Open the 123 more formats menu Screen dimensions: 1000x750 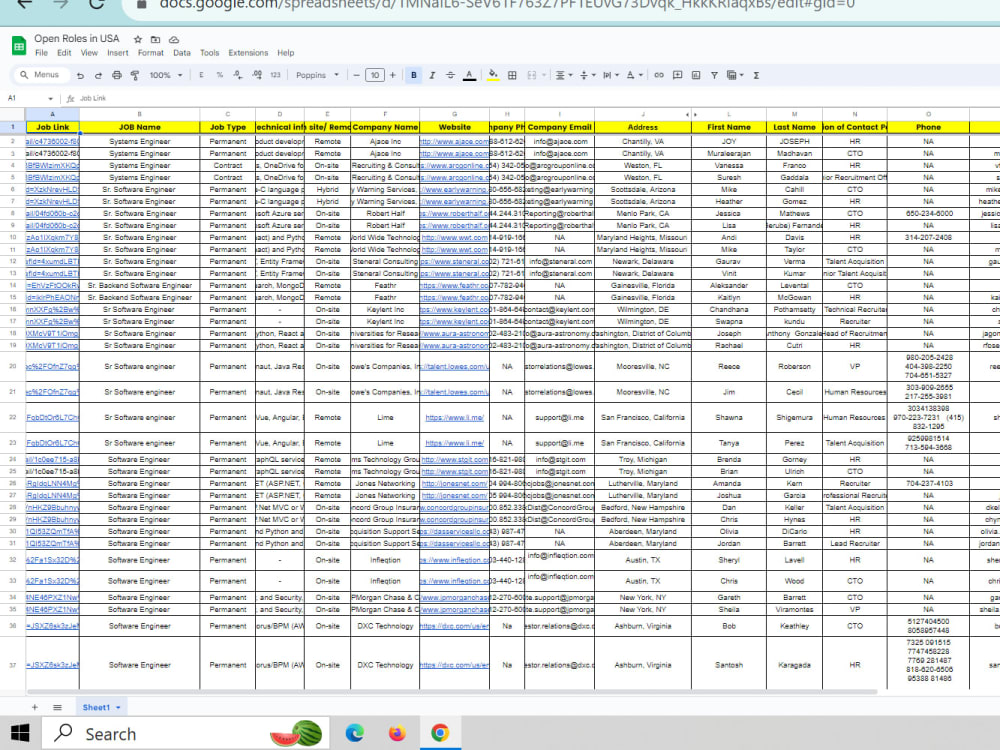click(276, 75)
